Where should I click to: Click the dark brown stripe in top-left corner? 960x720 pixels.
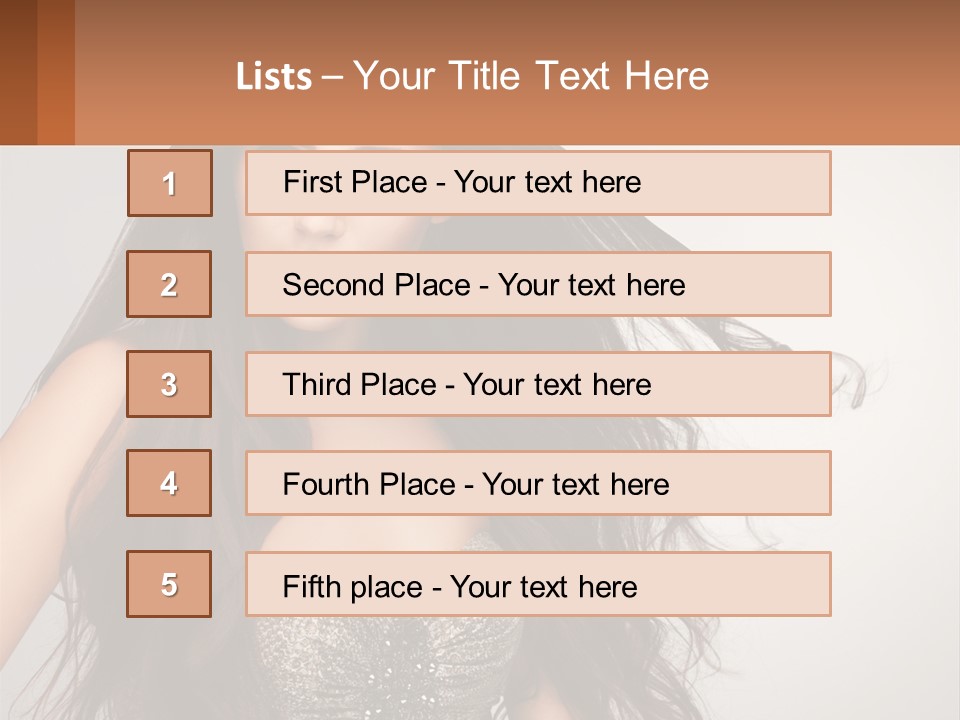[x=18, y=72]
